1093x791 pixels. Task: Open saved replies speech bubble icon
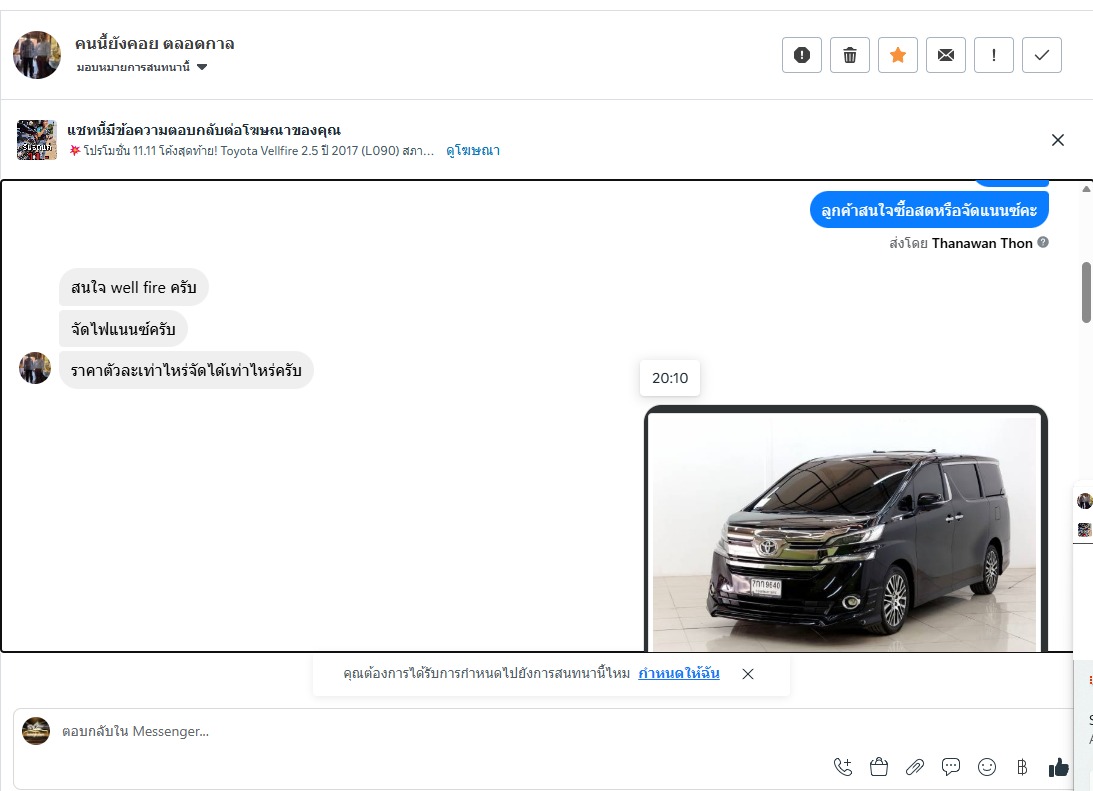[x=951, y=767]
